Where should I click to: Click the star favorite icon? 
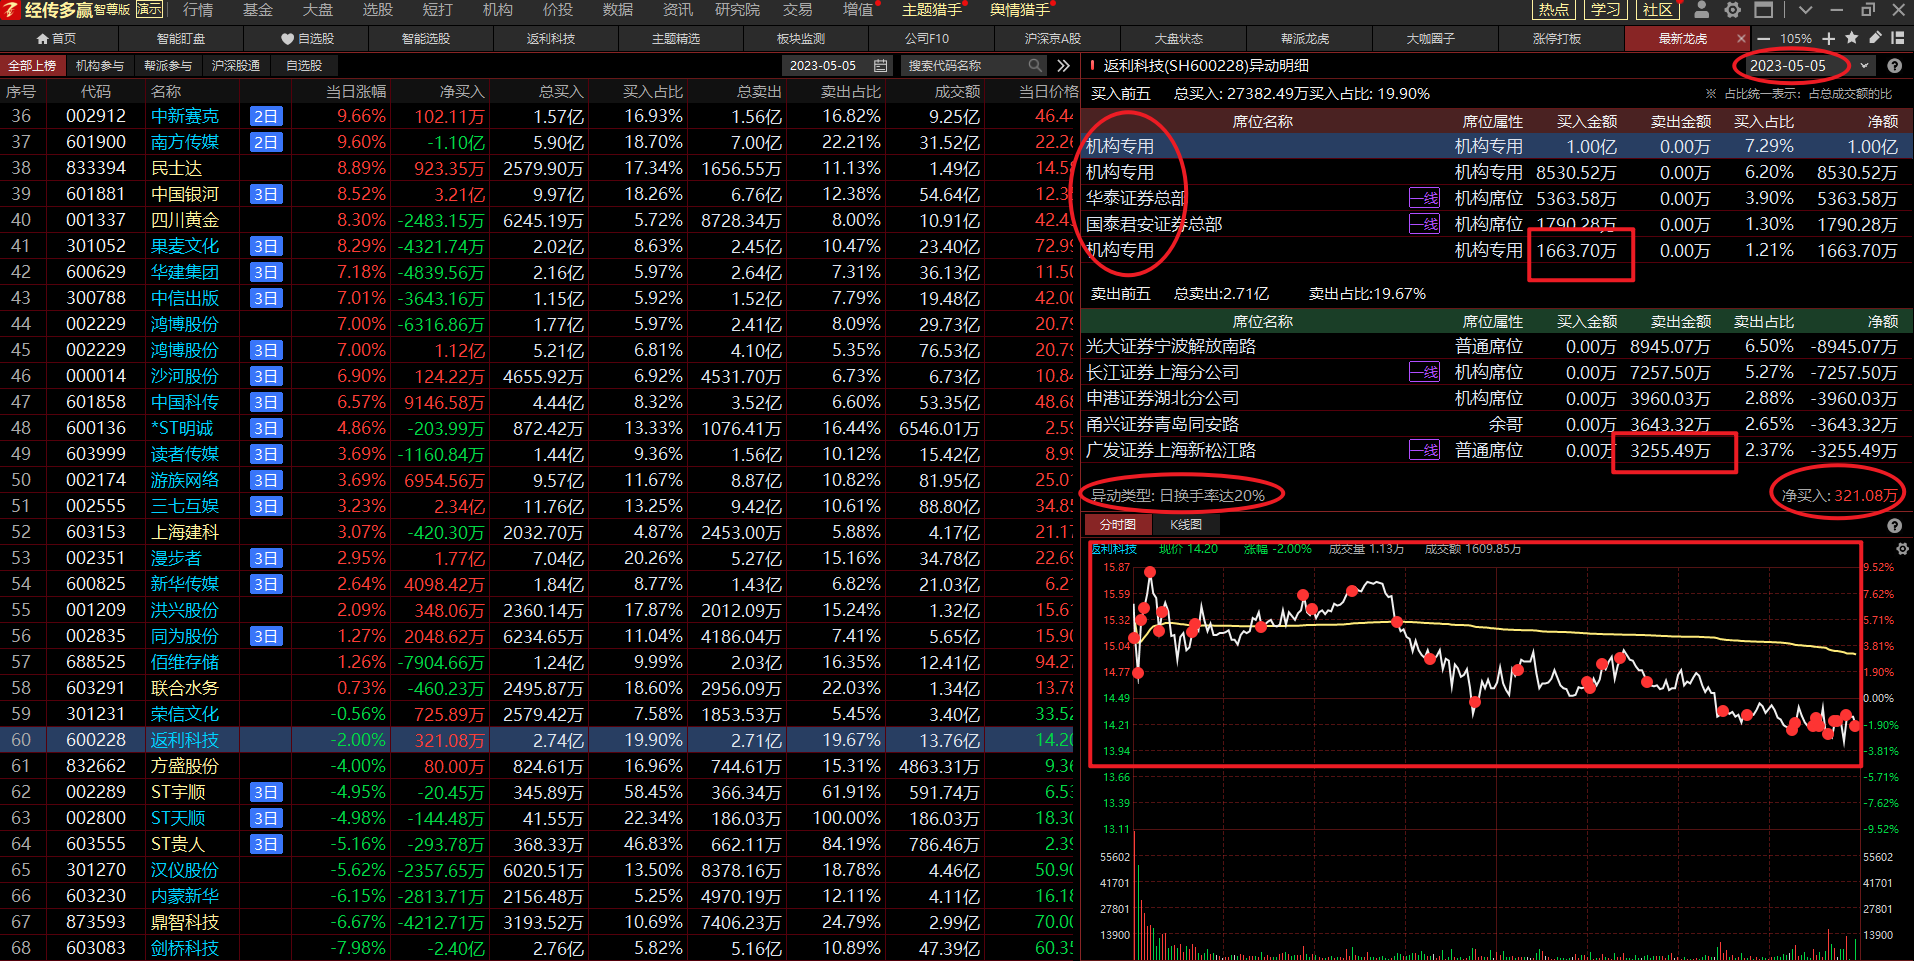pyautogui.click(x=1852, y=38)
